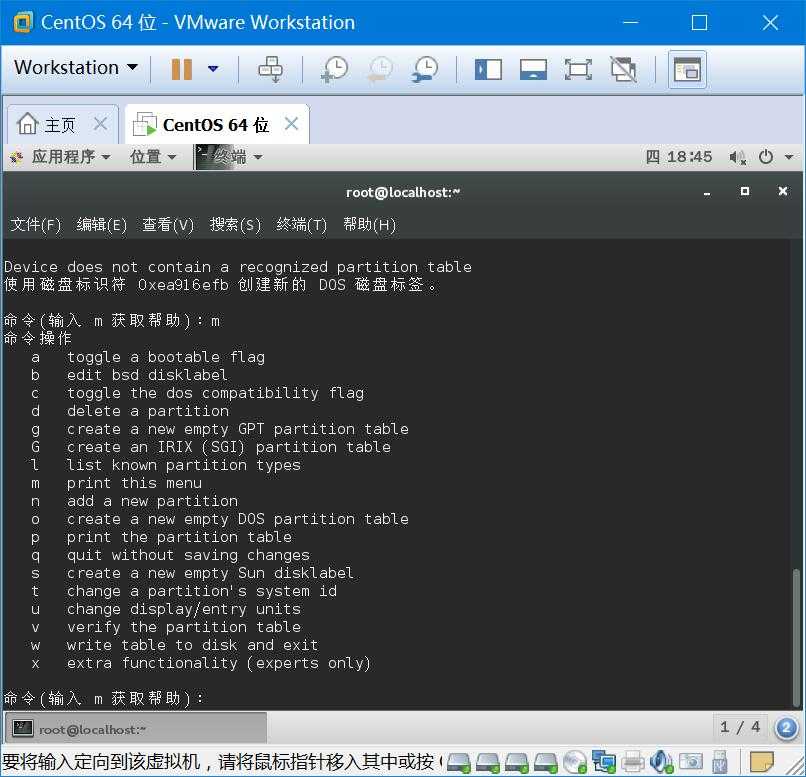Show or hide the library sidebar
Screen dimensions: 806x777
pyautogui.click(x=488, y=69)
